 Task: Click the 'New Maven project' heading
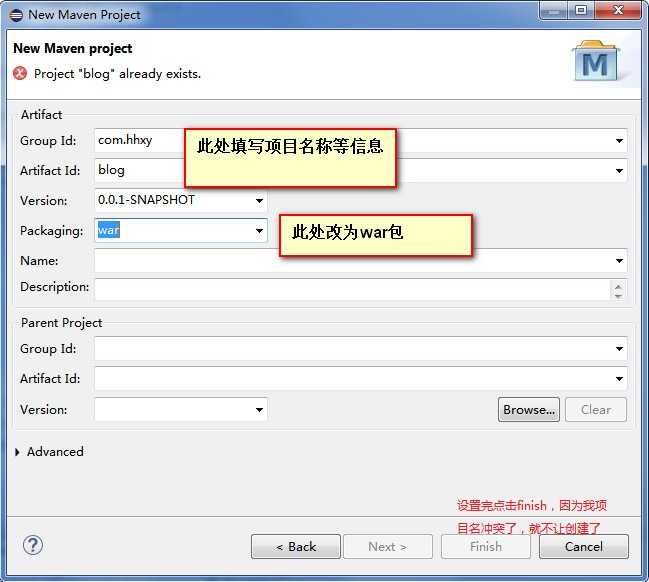pyautogui.click(x=73, y=48)
